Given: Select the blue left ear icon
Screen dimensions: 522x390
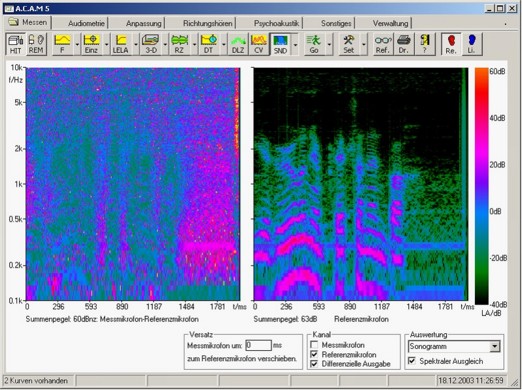Looking at the screenshot, I should (471, 44).
